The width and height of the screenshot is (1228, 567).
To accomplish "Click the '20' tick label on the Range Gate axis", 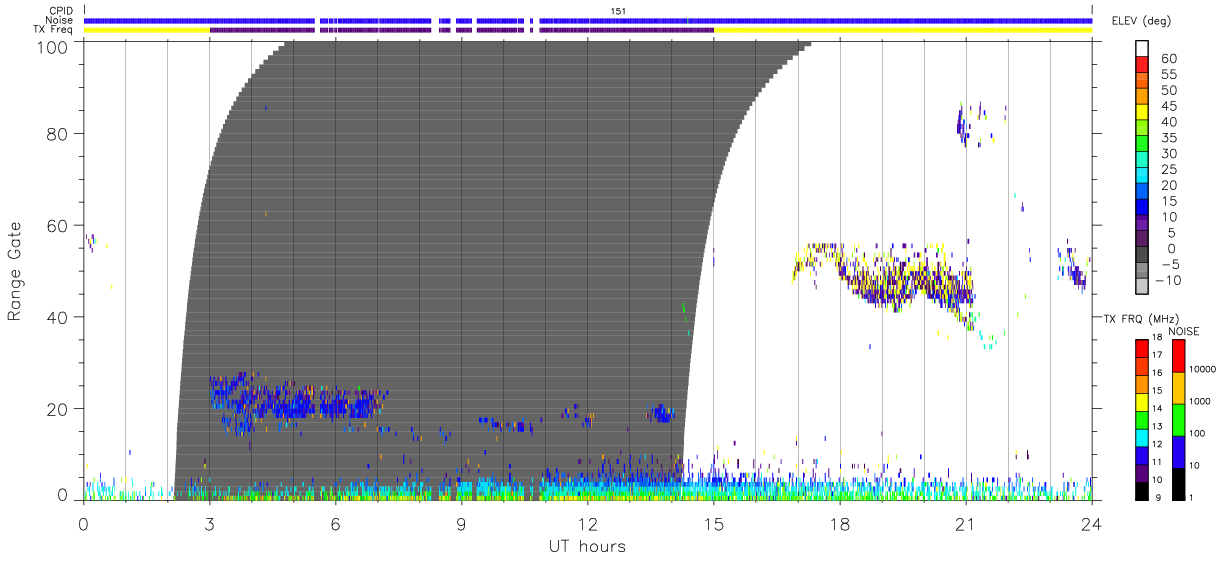I will 58,409.
